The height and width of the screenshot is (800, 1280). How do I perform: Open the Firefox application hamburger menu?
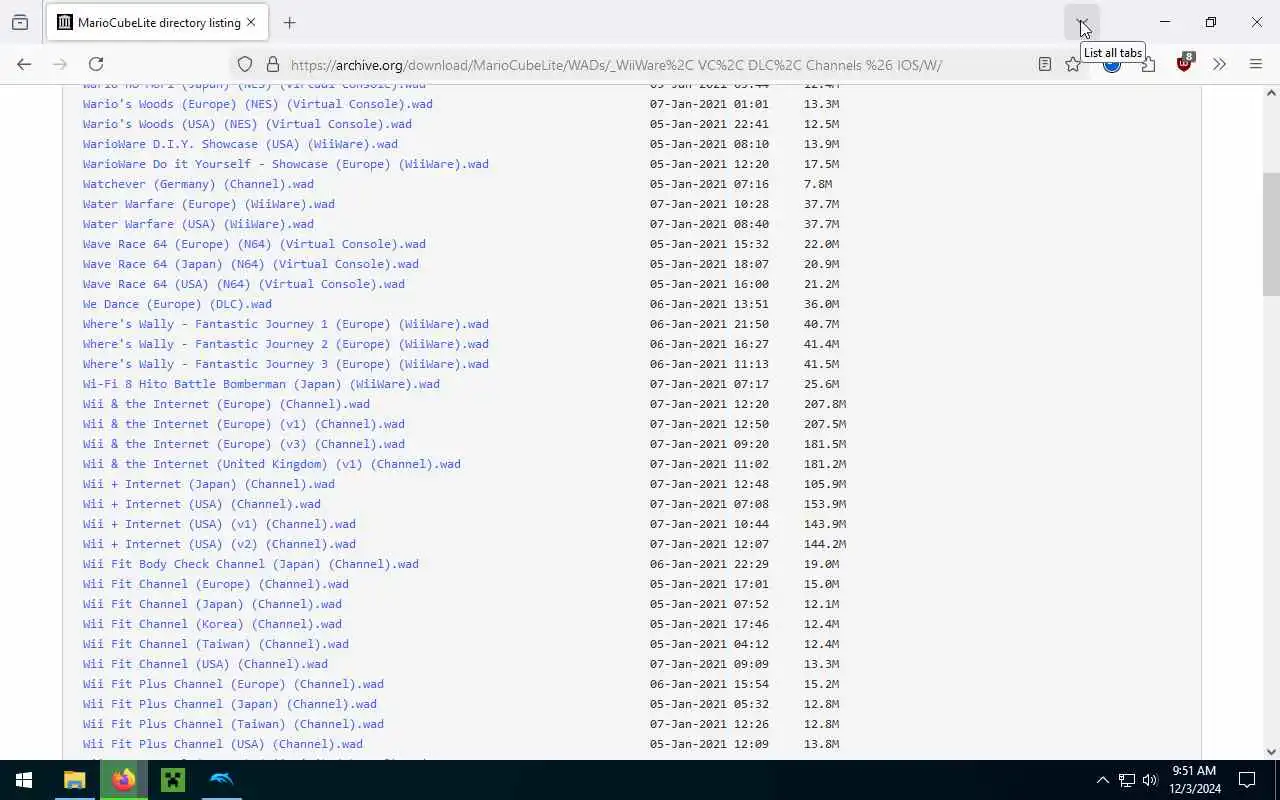[1256, 64]
